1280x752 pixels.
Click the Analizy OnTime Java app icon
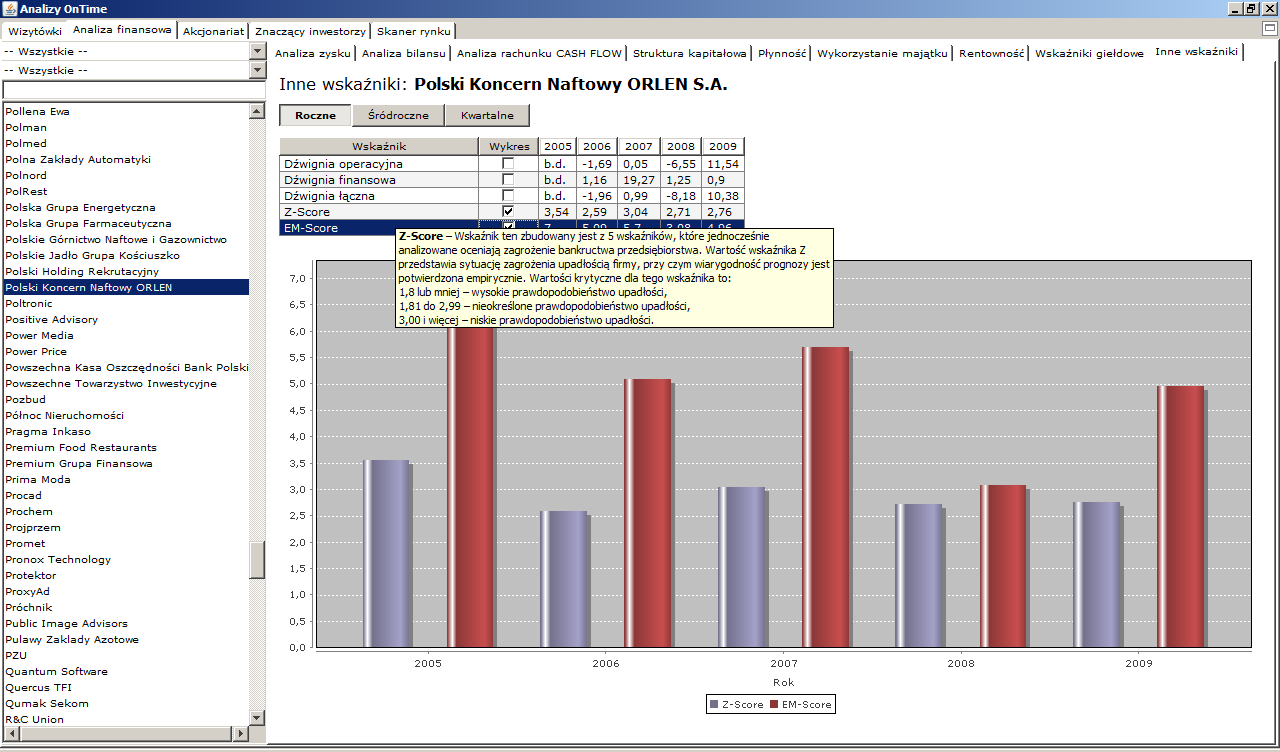[9, 9]
